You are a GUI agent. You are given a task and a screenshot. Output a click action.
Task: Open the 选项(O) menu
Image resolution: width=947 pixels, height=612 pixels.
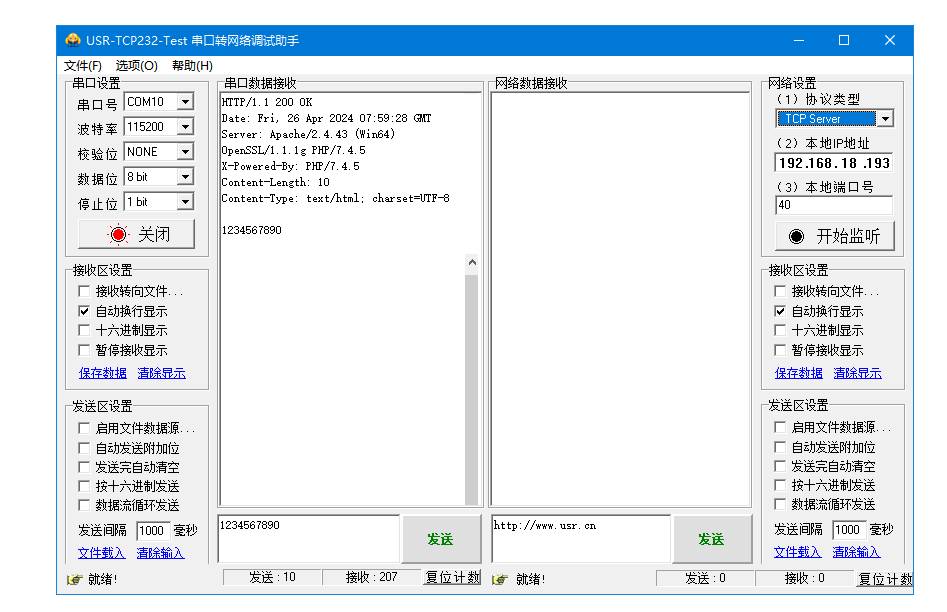coord(136,66)
